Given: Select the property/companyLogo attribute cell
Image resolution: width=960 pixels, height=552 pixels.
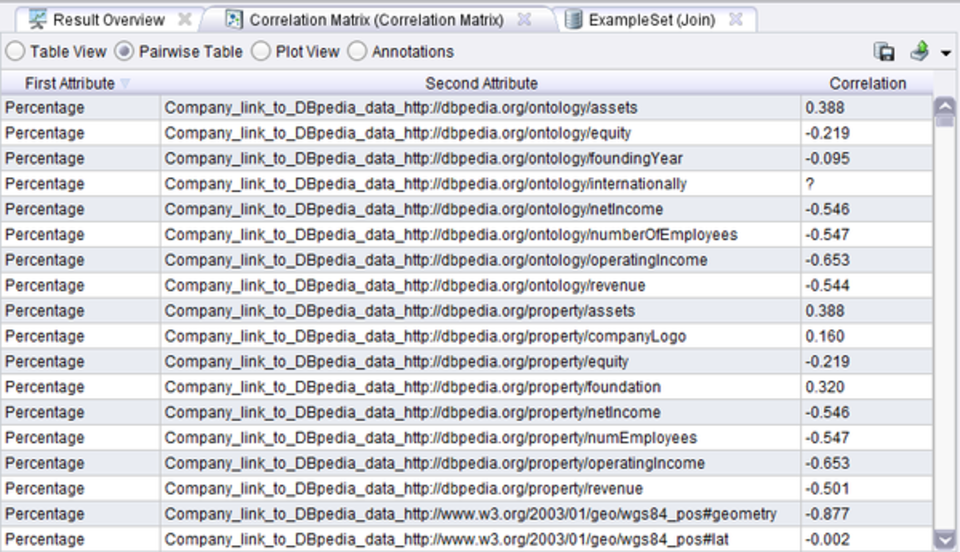Looking at the screenshot, I should tap(481, 337).
